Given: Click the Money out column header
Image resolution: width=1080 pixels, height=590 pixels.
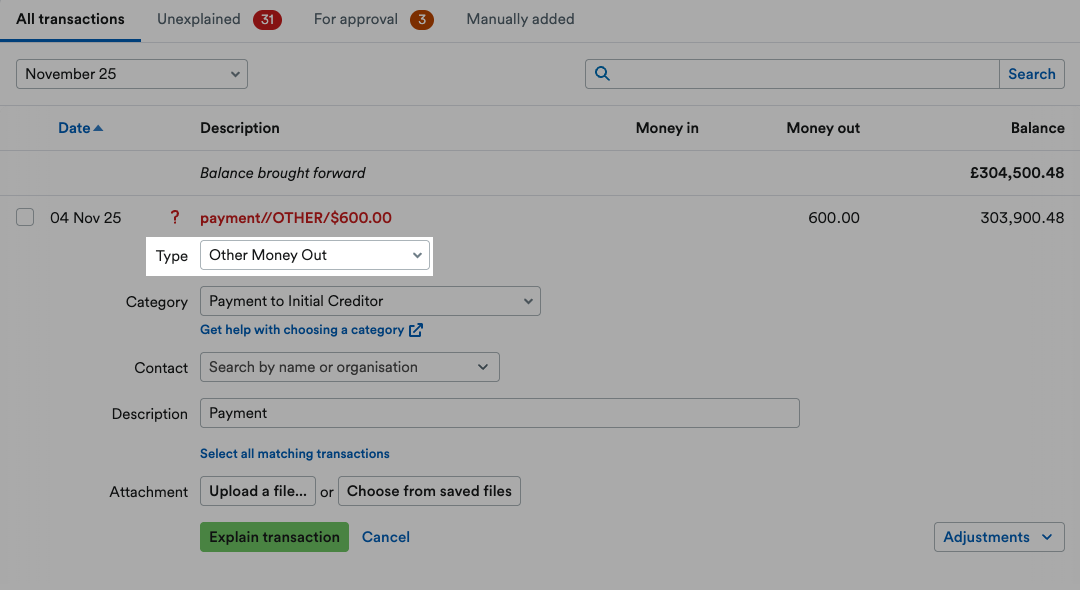Looking at the screenshot, I should 822,128.
